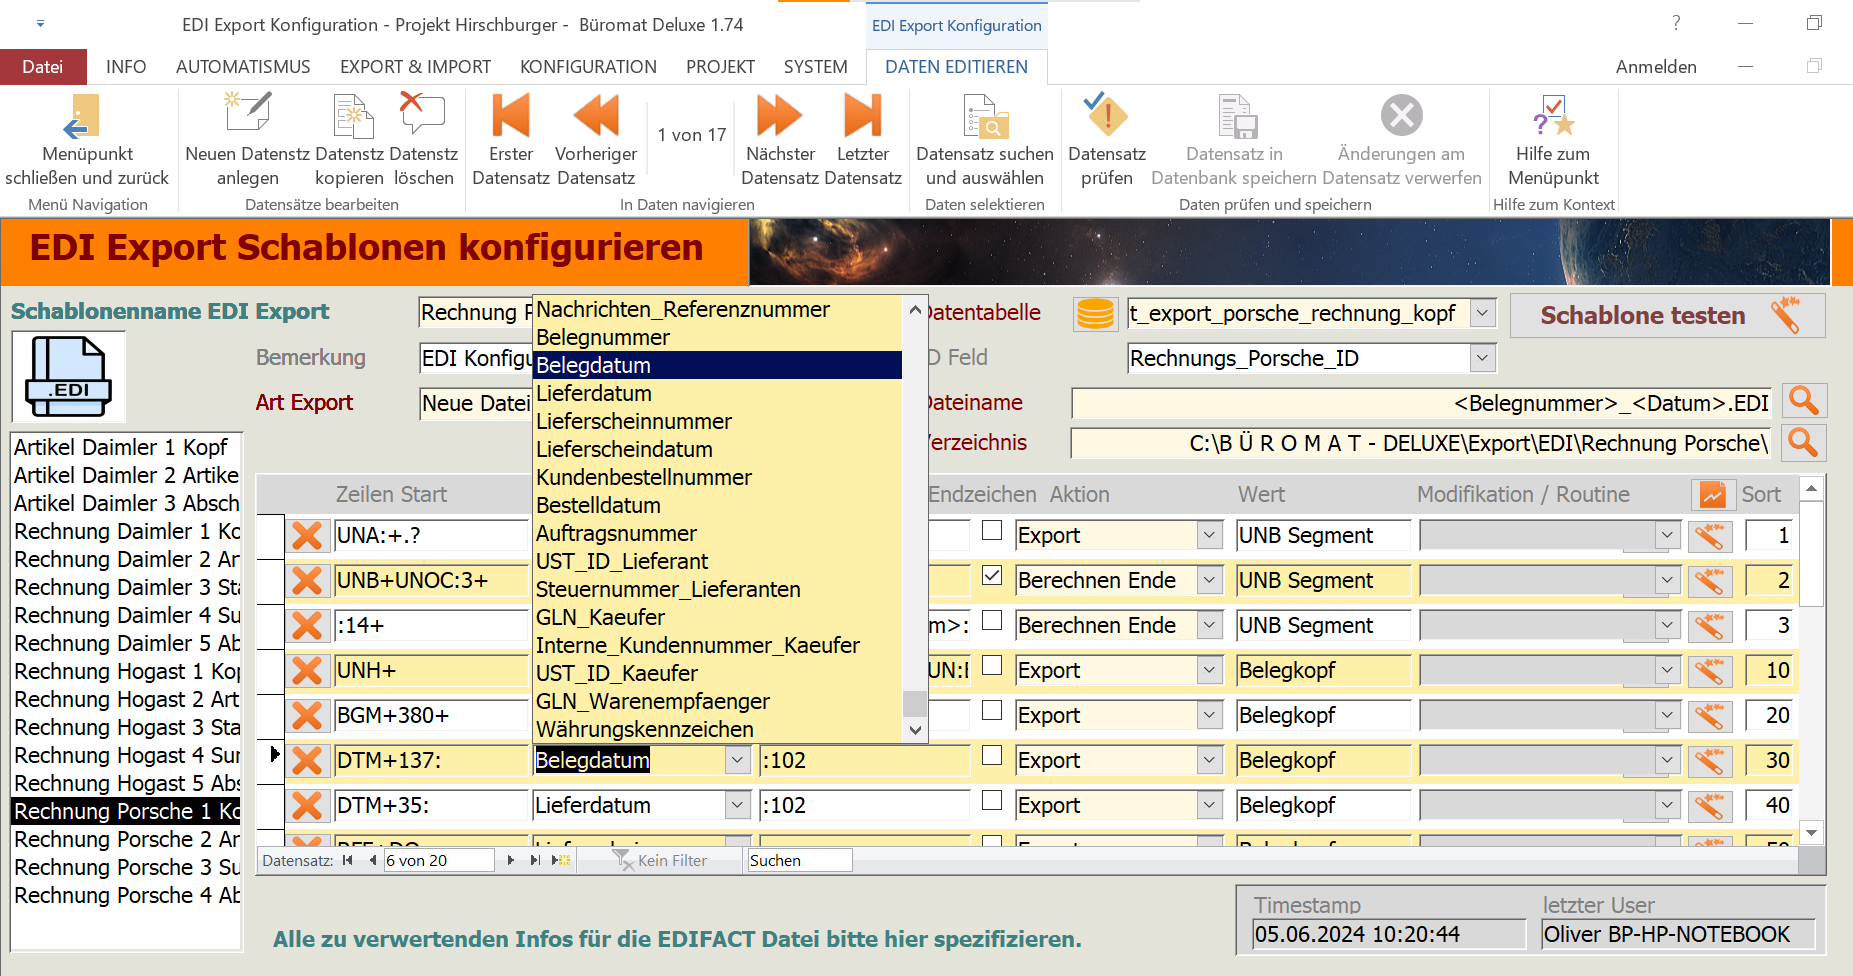Viewport: 1853px width, 976px height.
Task: Open the KONFIGURATION ribbon tab
Action: pos(588,67)
